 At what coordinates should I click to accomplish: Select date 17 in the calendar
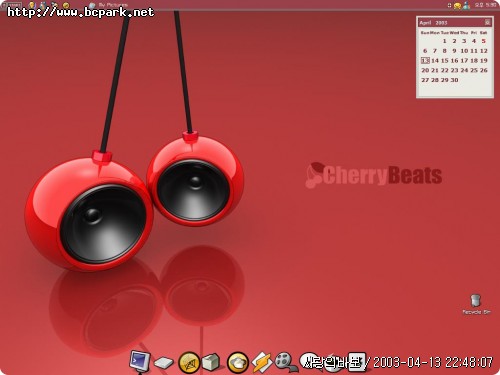coord(464,60)
